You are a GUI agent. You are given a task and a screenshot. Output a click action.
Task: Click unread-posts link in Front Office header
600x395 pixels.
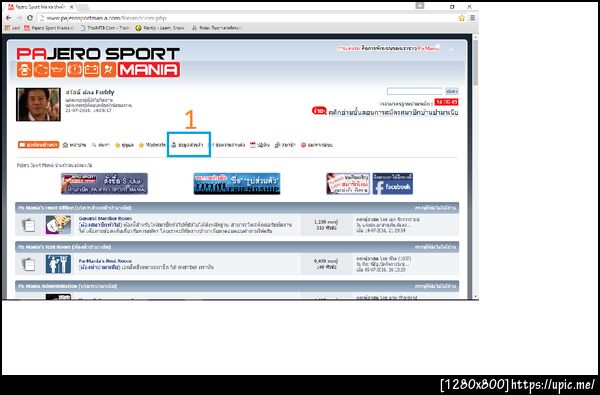(x=435, y=208)
